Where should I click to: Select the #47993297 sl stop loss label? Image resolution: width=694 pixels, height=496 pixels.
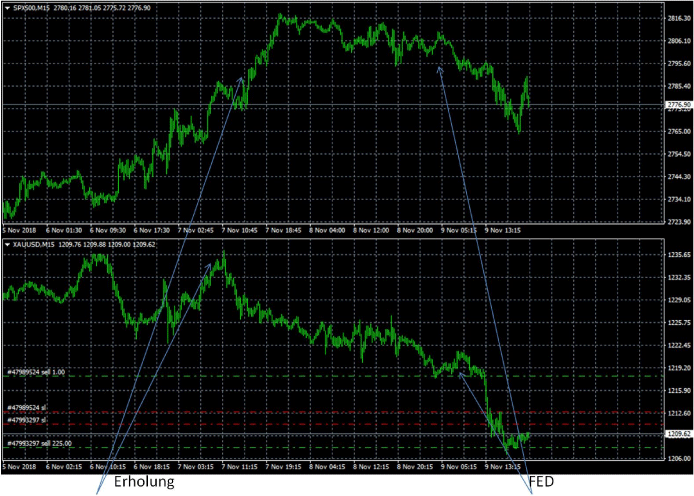[28, 420]
